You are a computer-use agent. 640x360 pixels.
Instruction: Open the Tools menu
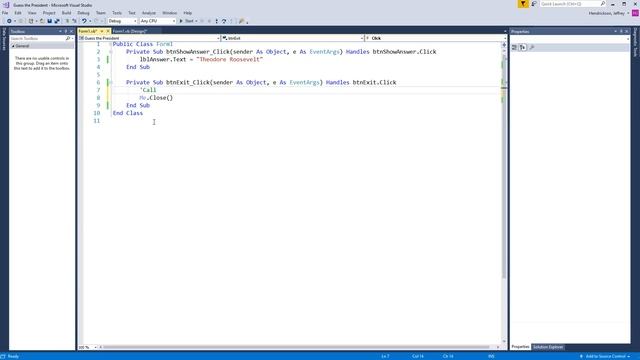click(x=117, y=13)
